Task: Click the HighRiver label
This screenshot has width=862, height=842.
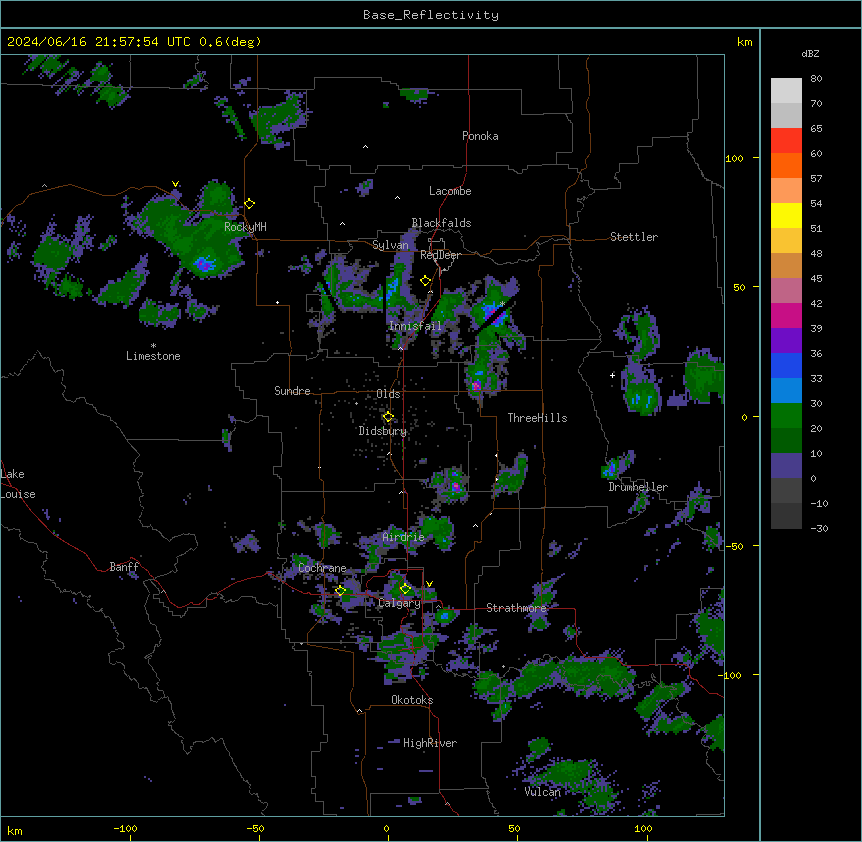Action: point(430,743)
